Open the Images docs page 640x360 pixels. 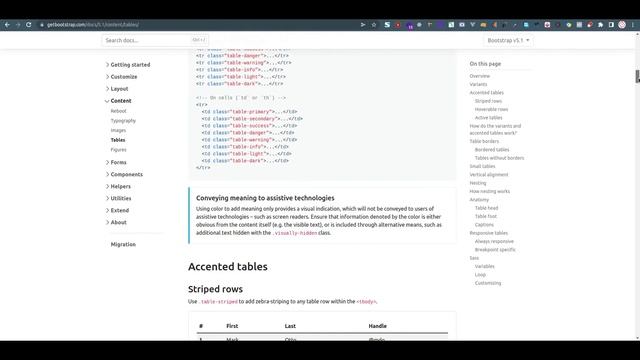(118, 130)
